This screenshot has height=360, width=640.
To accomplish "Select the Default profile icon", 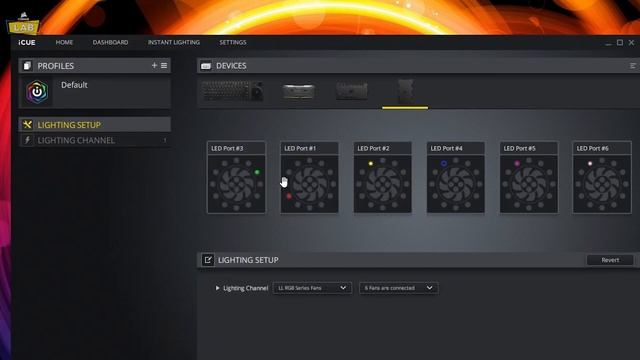I will pyautogui.click(x=37, y=91).
